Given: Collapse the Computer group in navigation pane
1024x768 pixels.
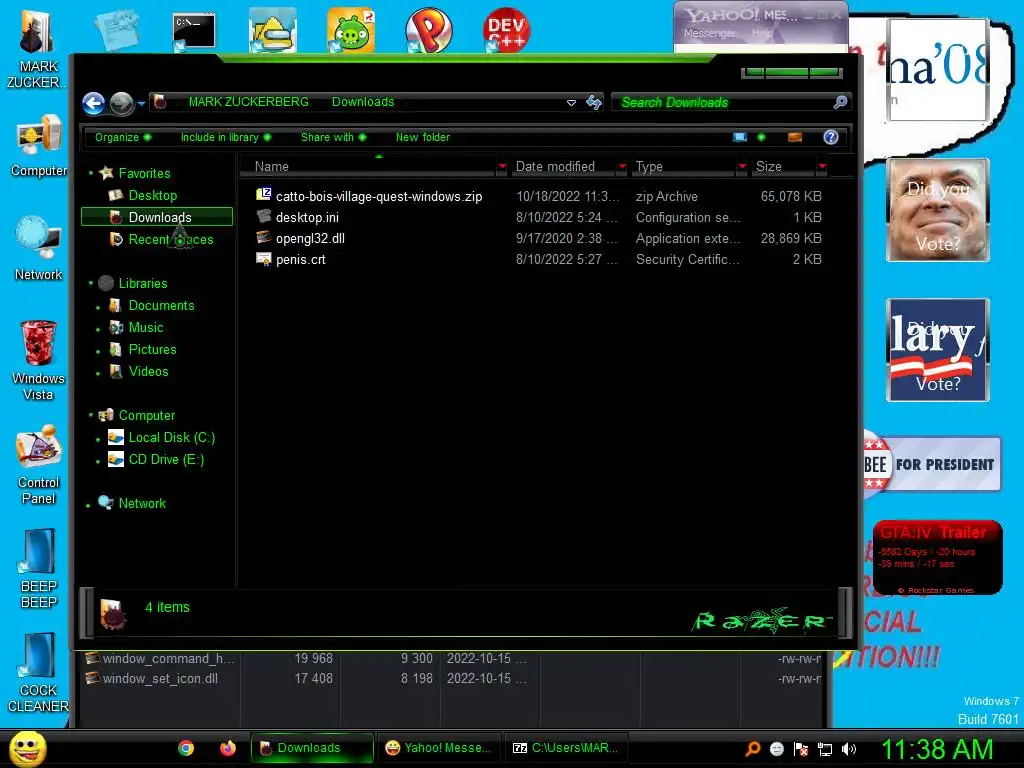Looking at the screenshot, I should 91,415.
